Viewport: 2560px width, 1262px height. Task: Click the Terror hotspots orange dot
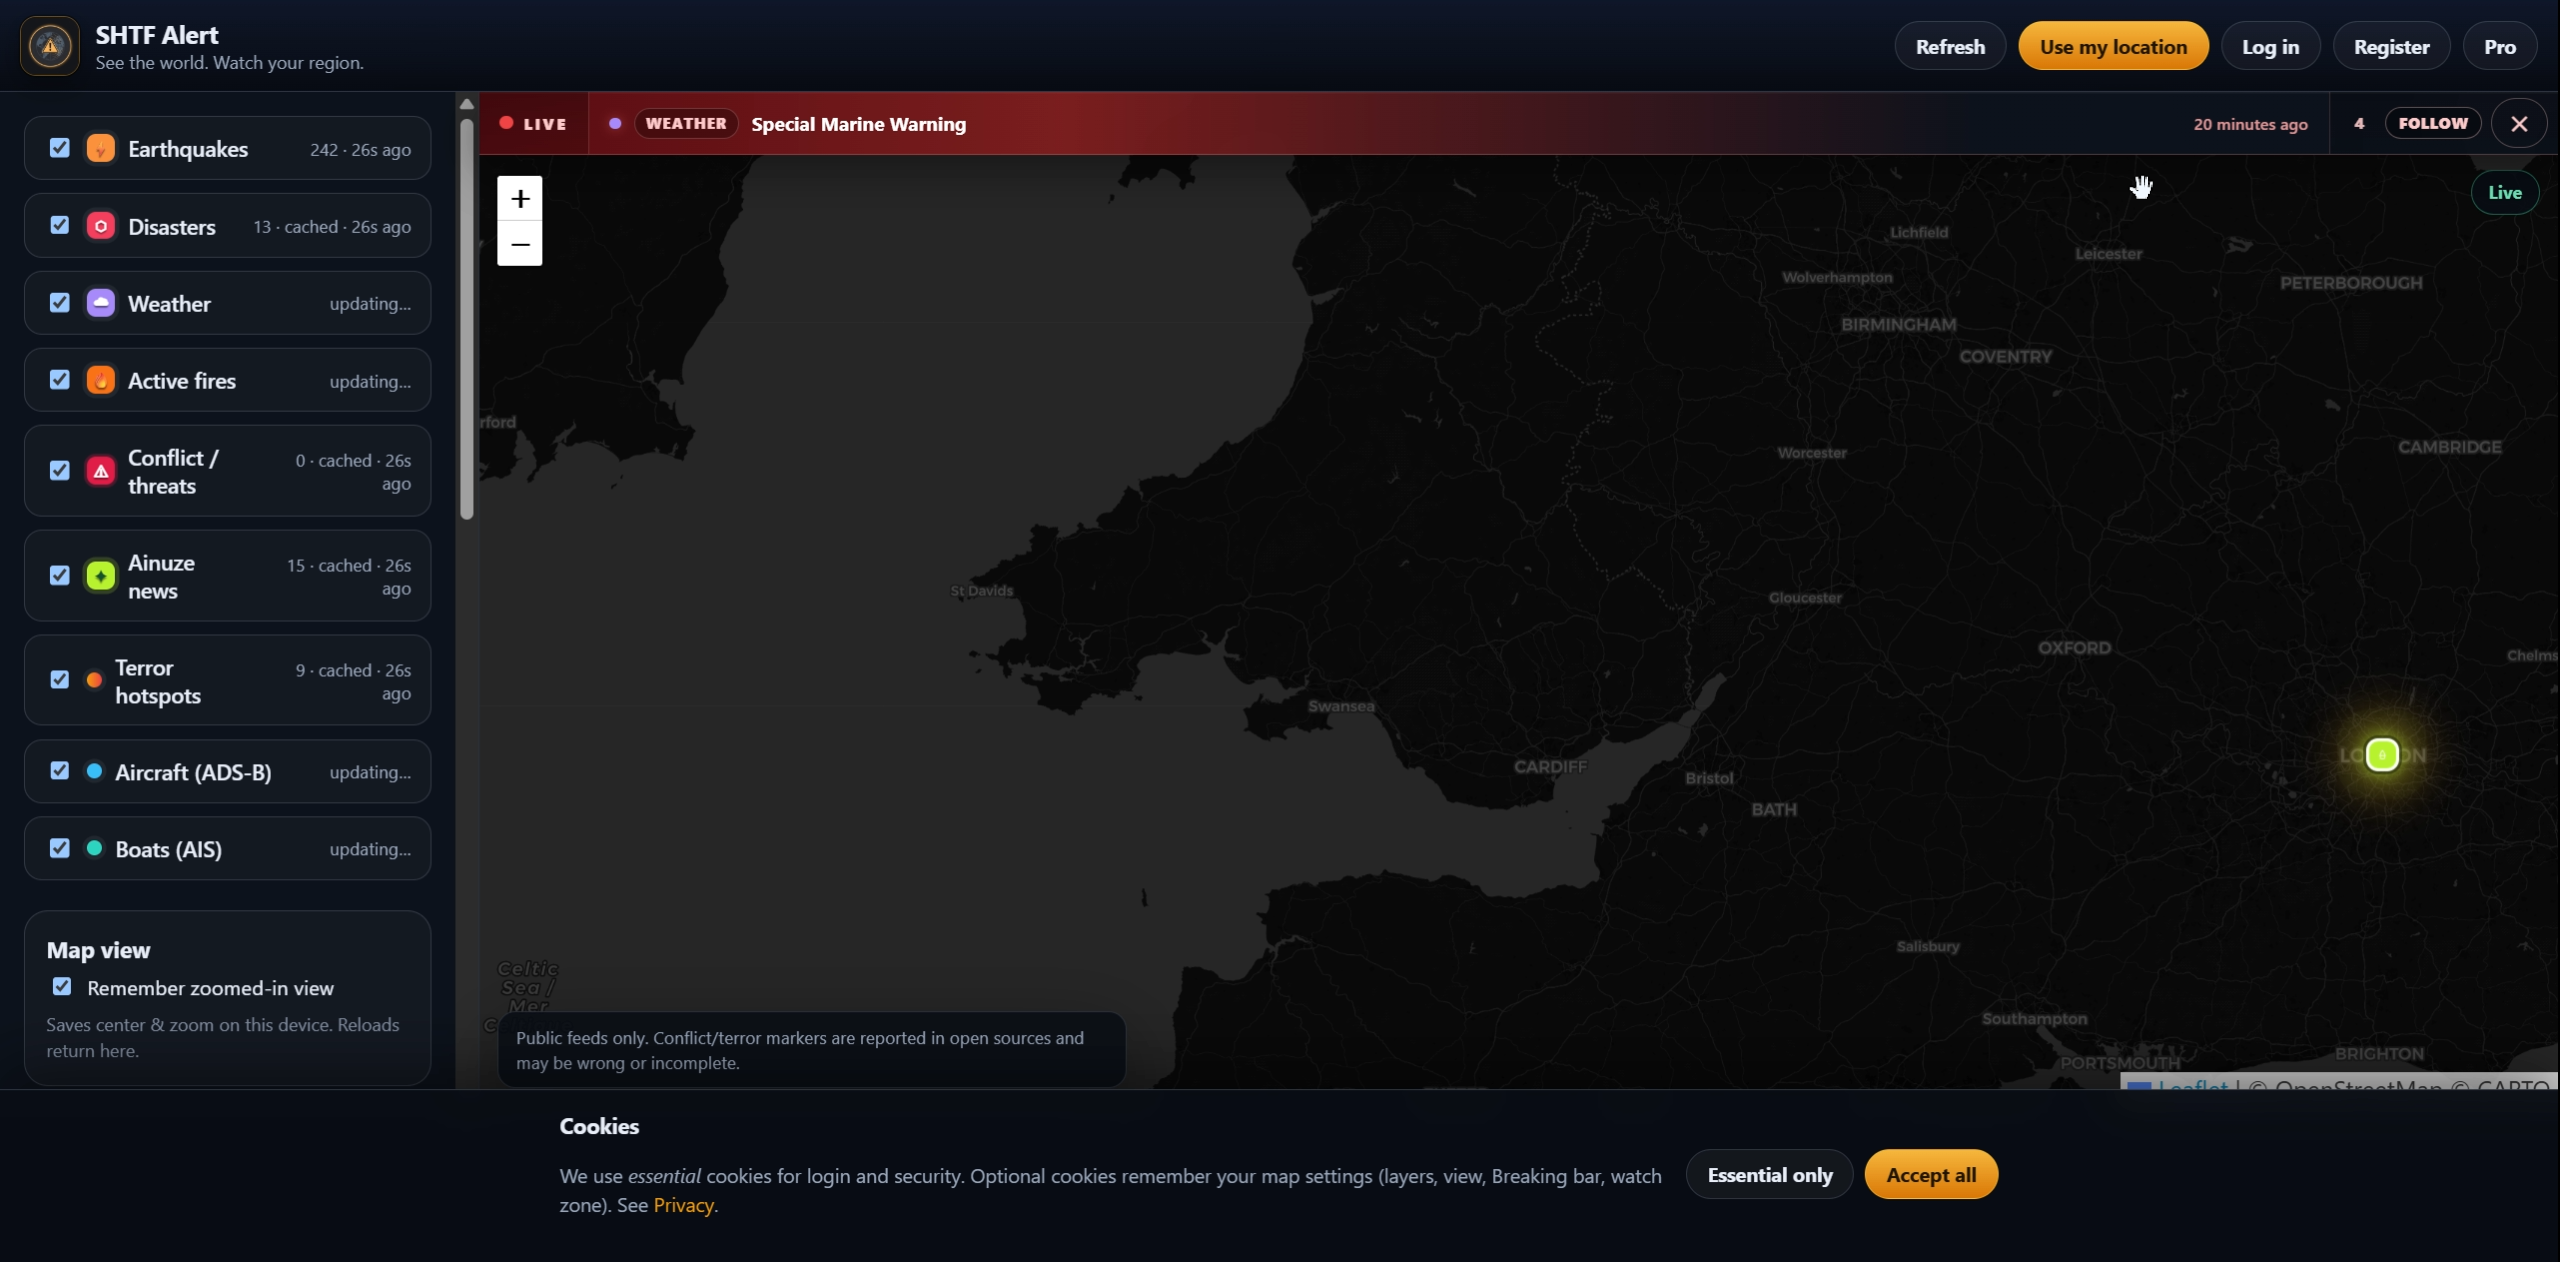pos(94,680)
